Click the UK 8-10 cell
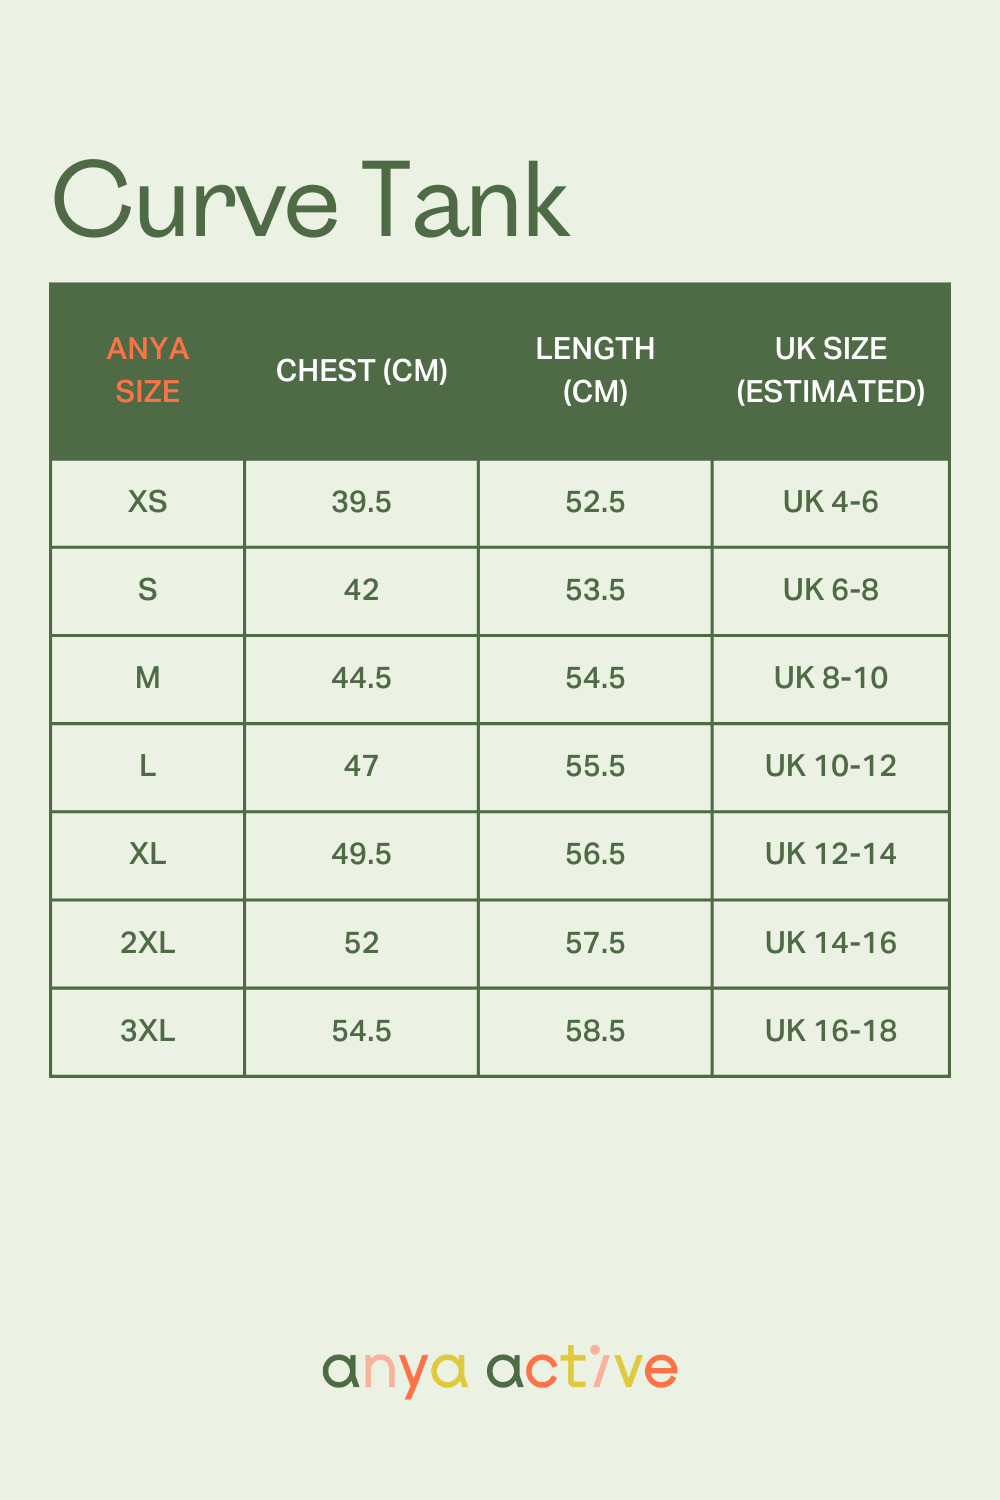 click(x=830, y=678)
